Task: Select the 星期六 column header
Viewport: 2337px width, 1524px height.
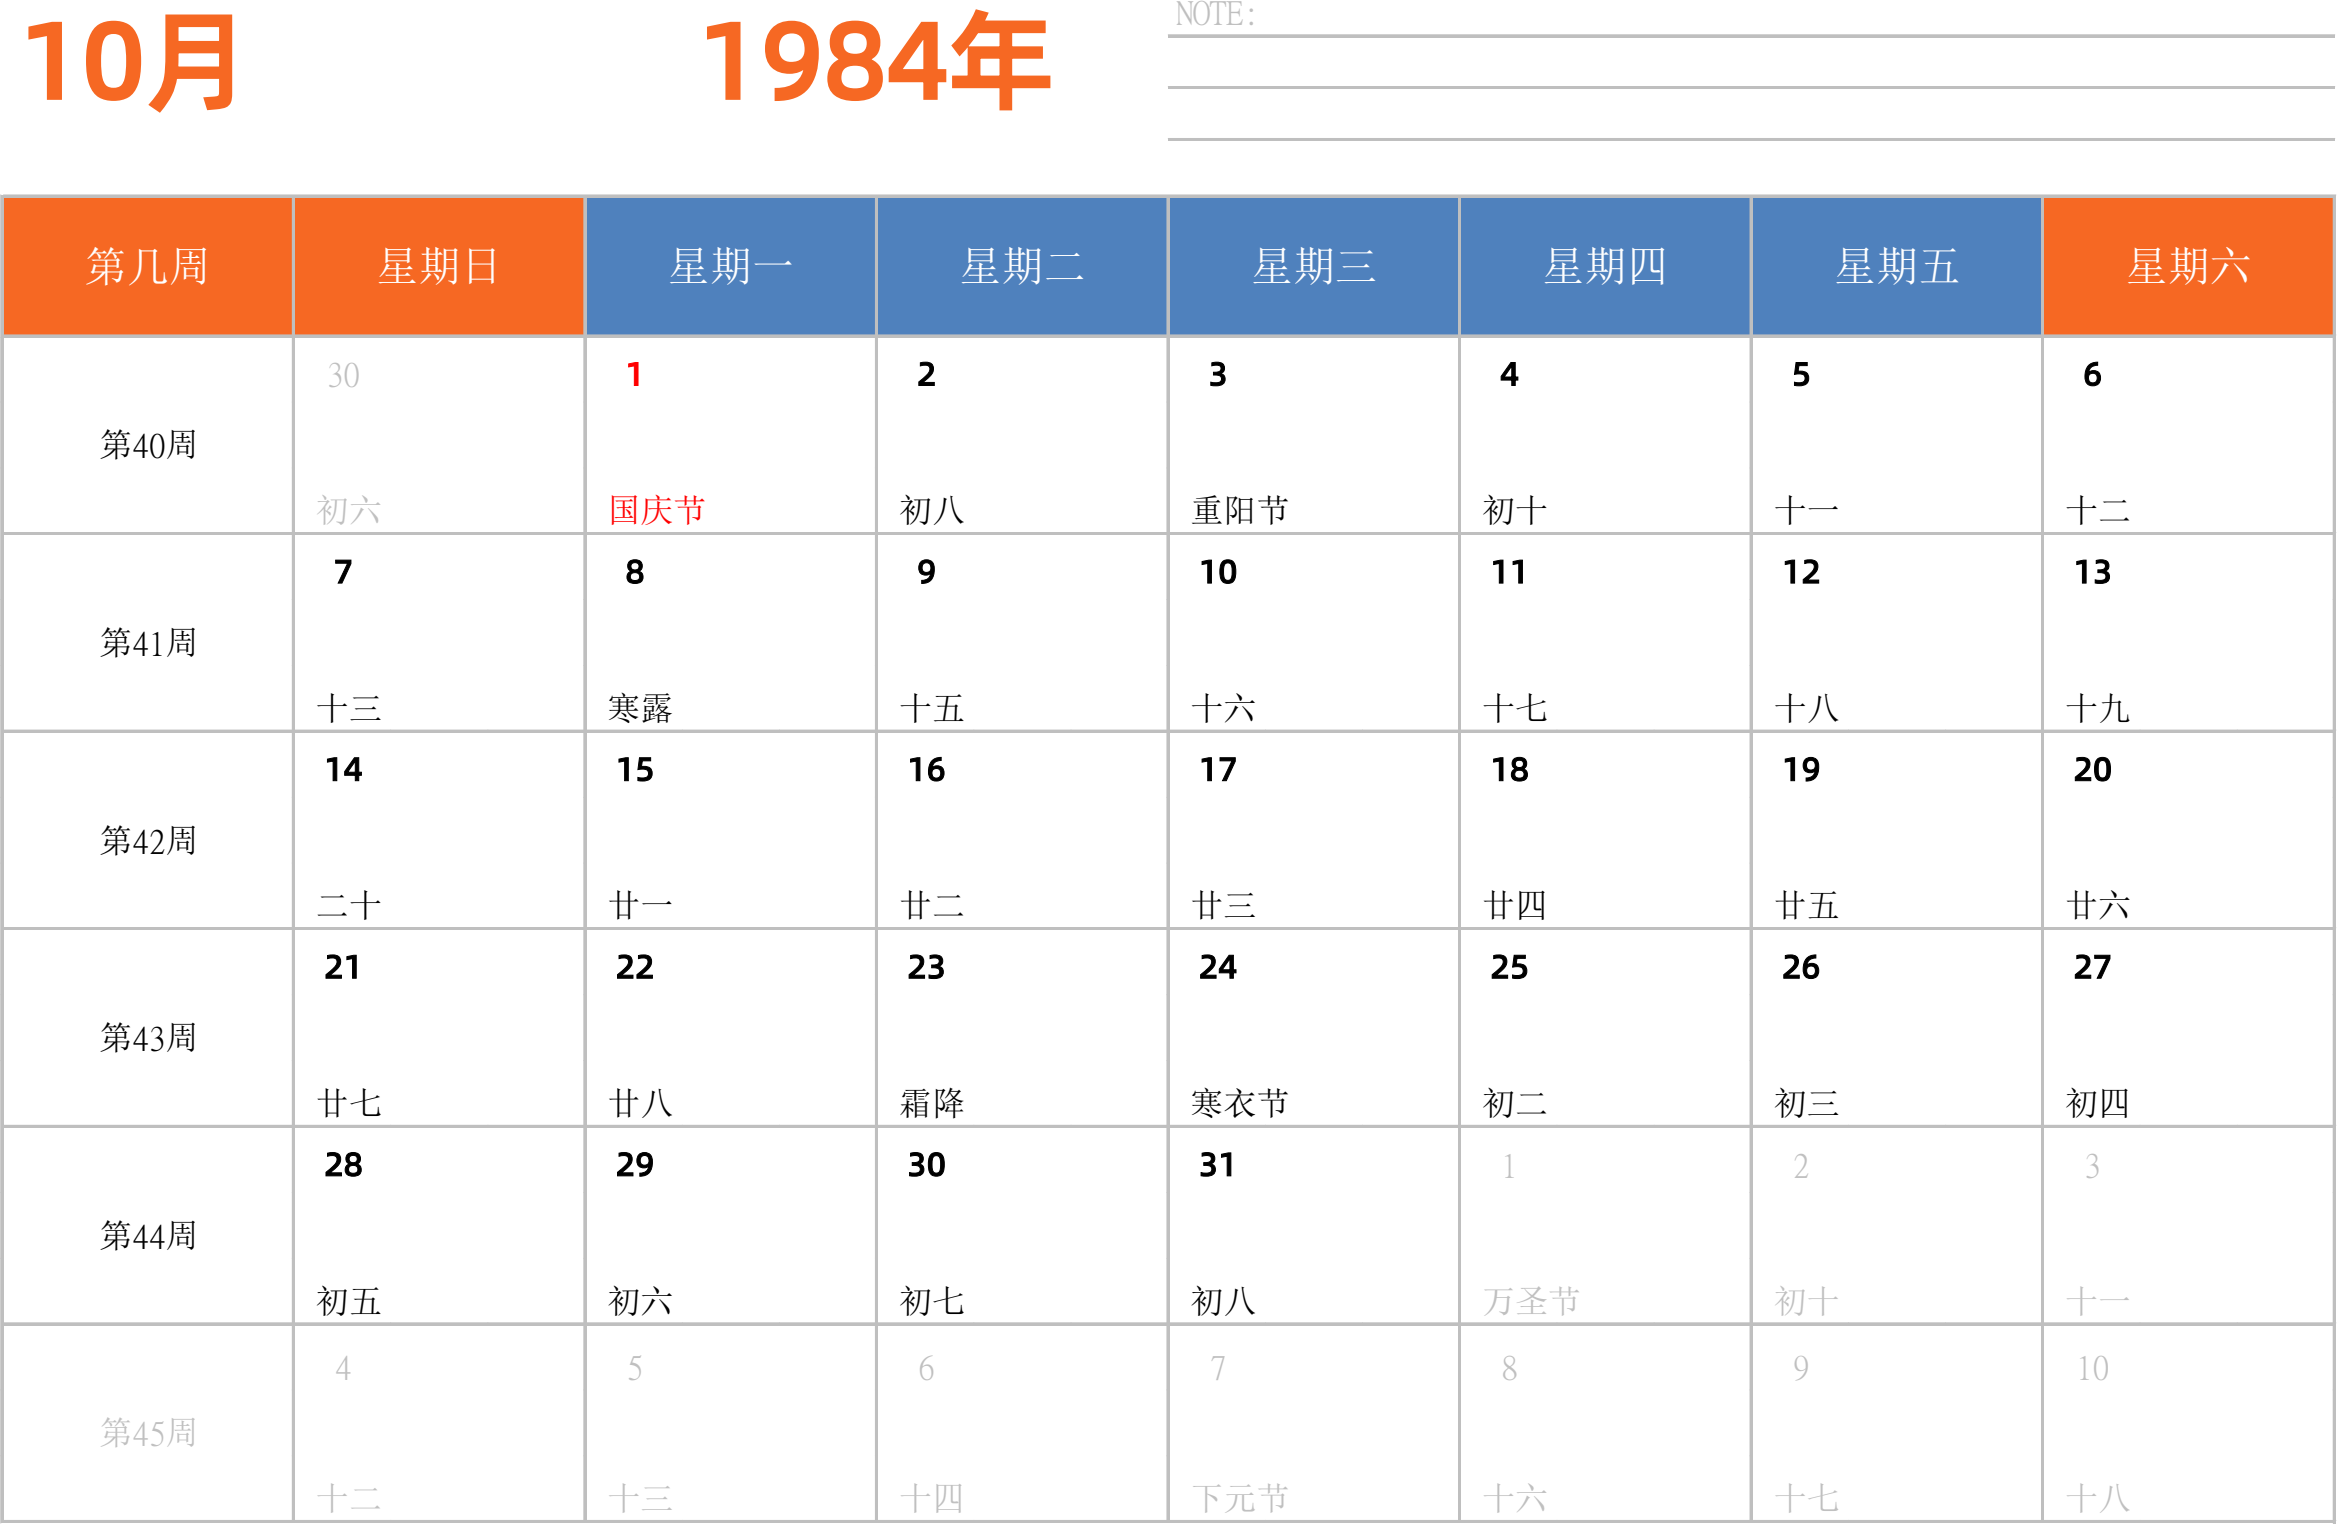Action: [x=2188, y=266]
